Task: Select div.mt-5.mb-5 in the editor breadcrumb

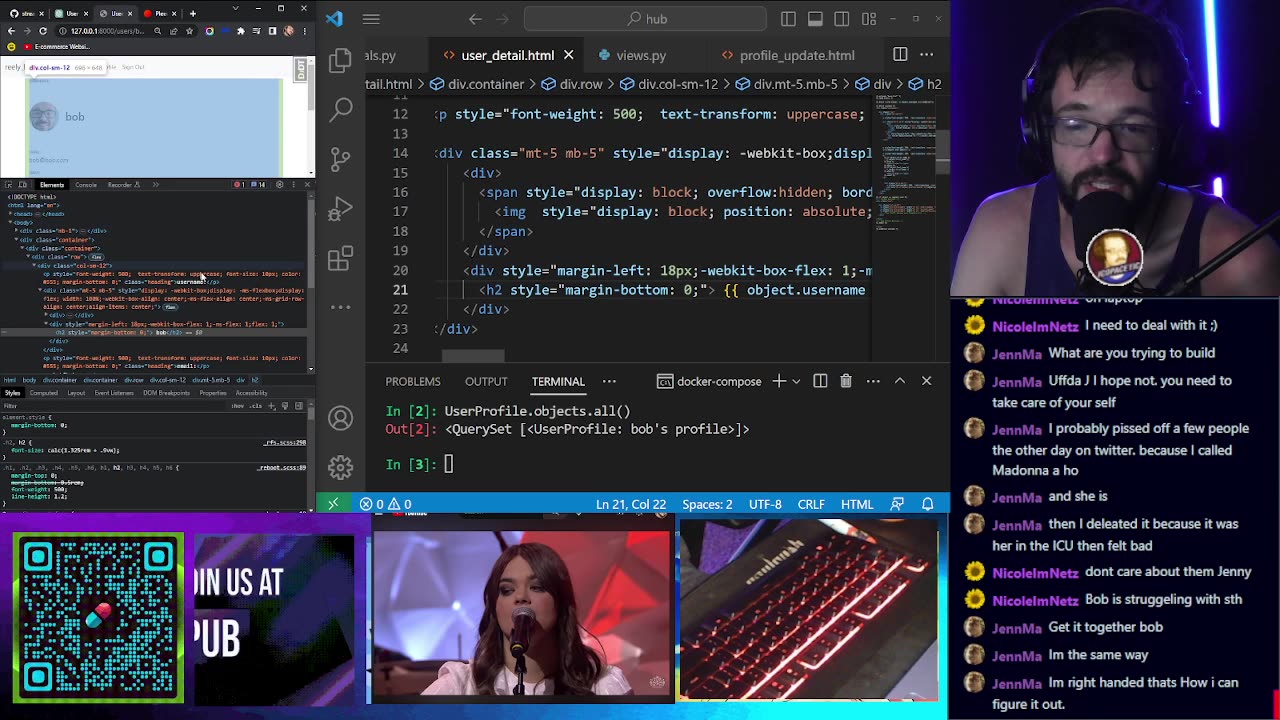Action: point(785,84)
